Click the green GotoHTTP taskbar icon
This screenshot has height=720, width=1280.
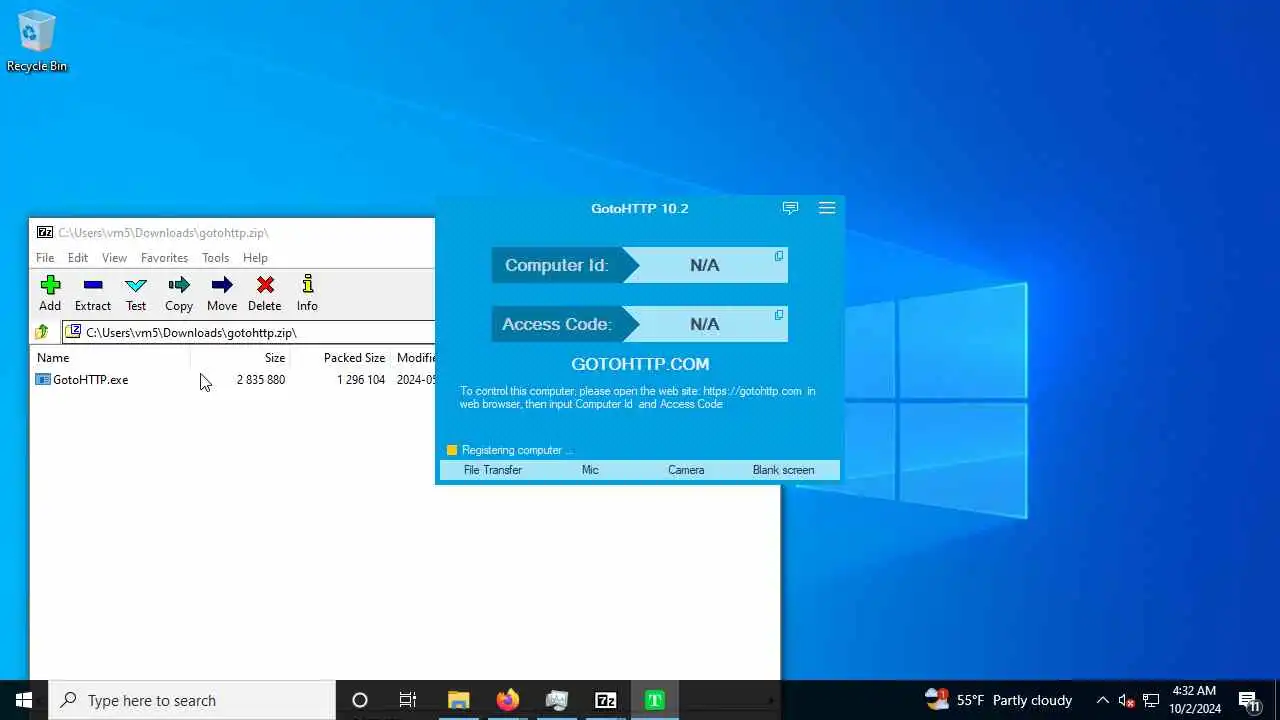[655, 700]
